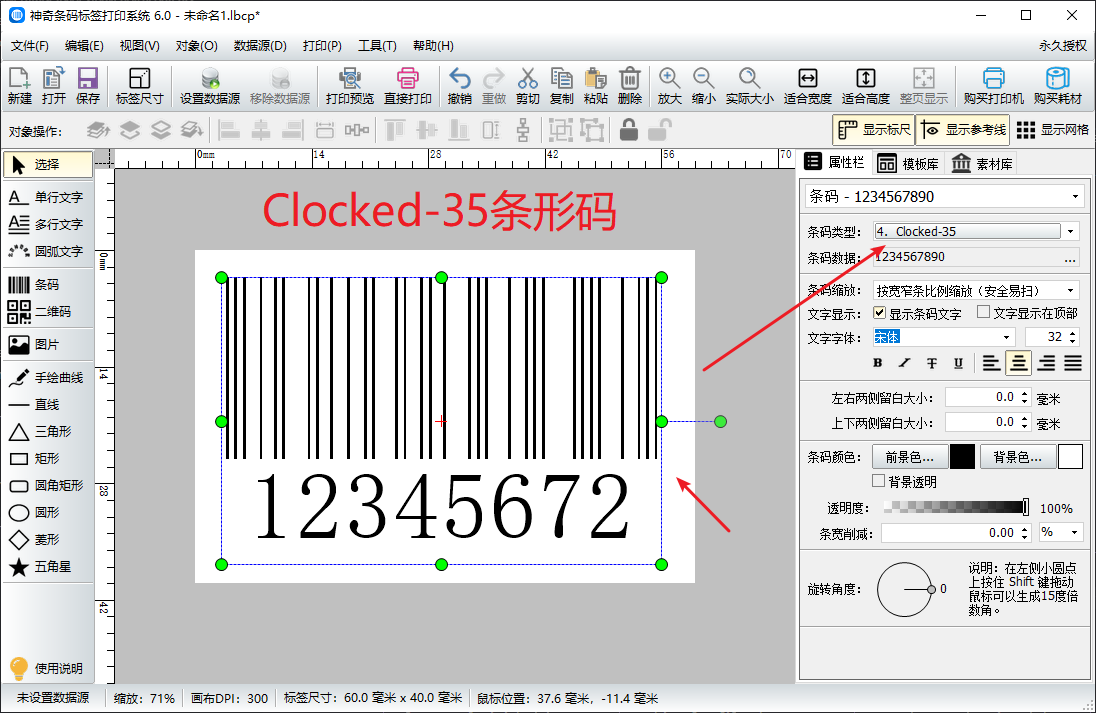The width and height of the screenshot is (1096, 713).
Task: Open the 数据源(D) menu
Action: [260, 45]
